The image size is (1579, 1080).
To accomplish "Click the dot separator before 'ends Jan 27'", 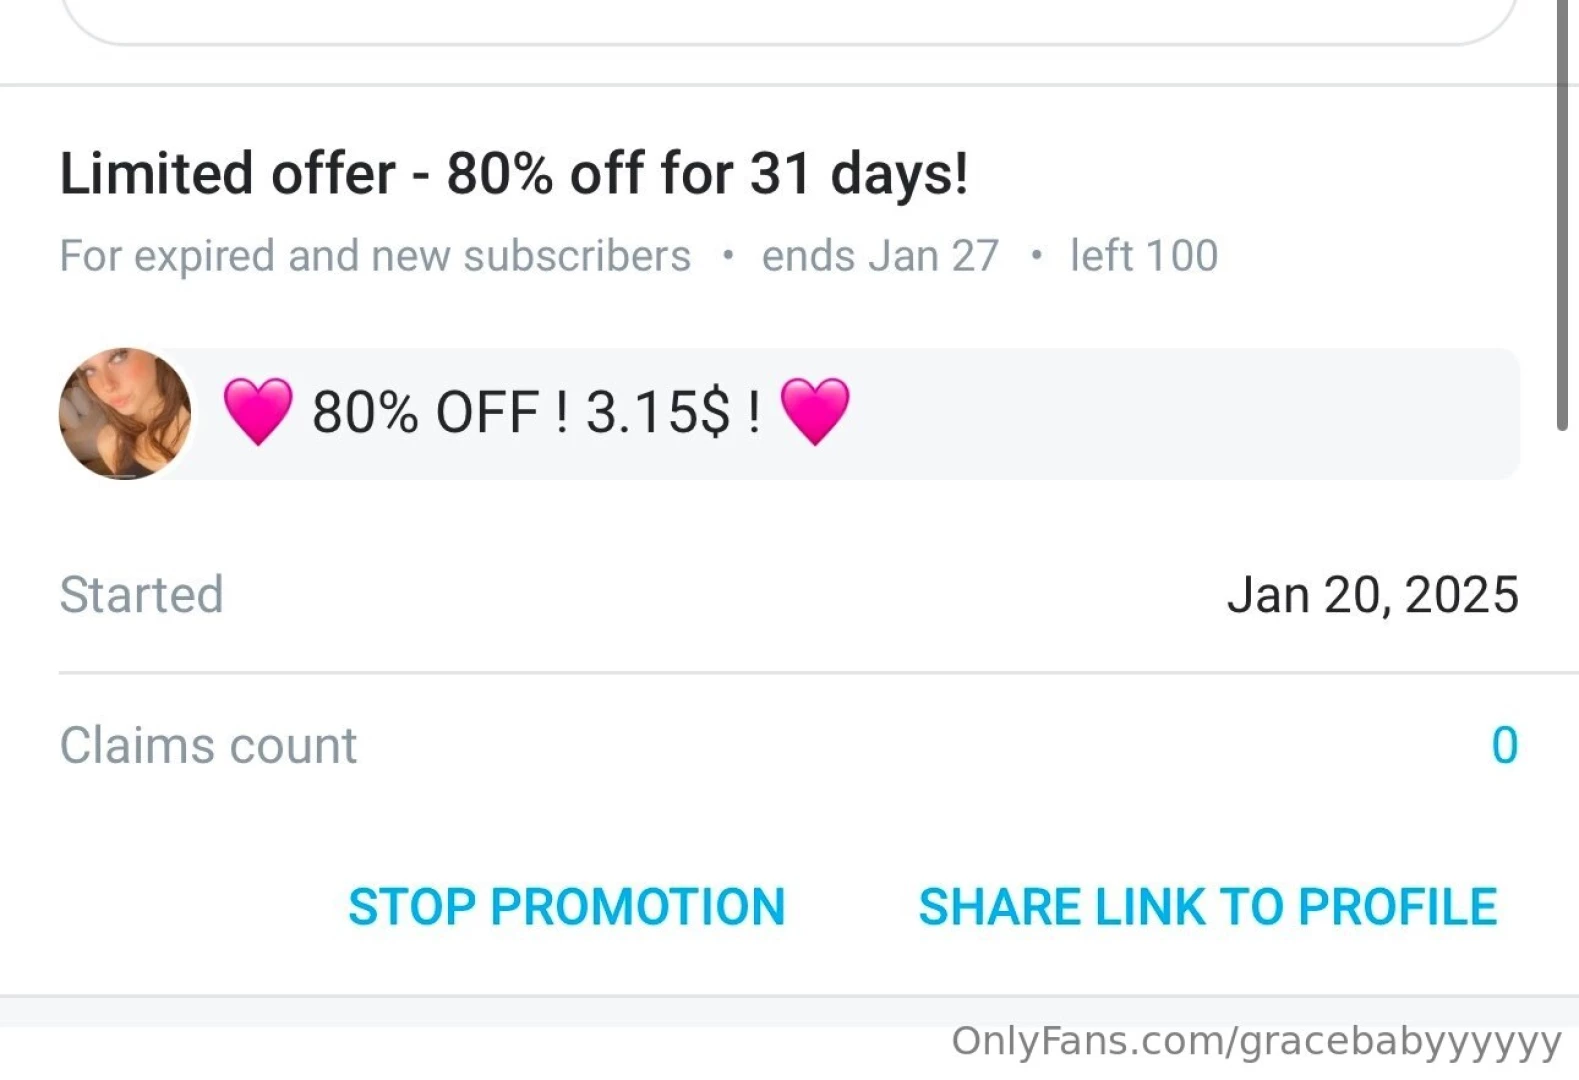I will click(x=729, y=256).
